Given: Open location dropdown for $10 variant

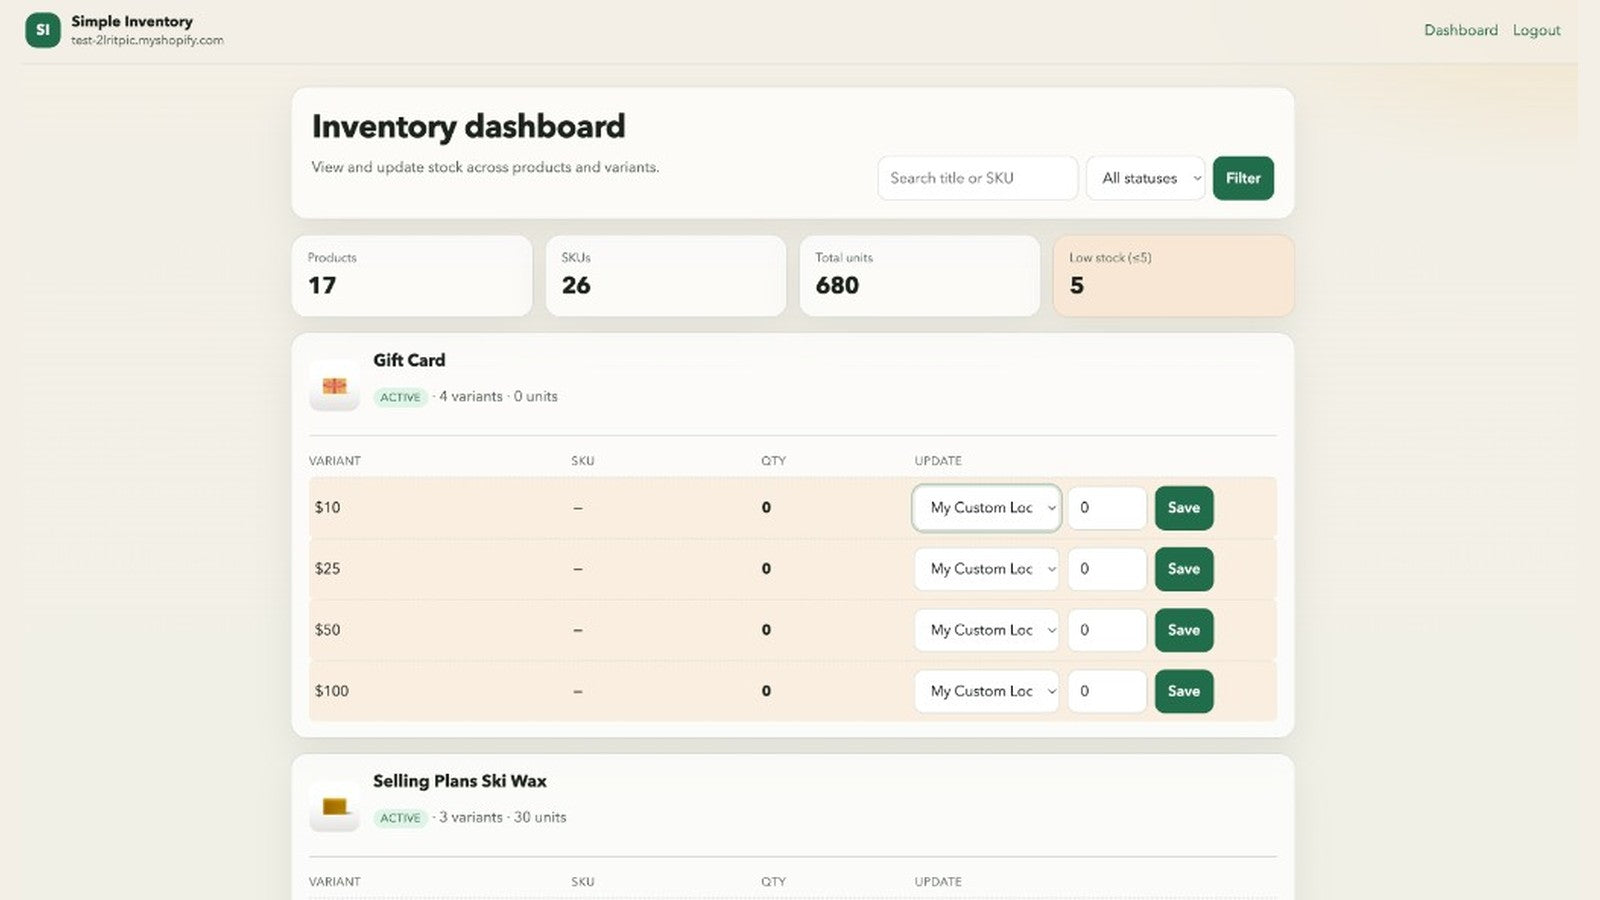Looking at the screenshot, I should 986,508.
